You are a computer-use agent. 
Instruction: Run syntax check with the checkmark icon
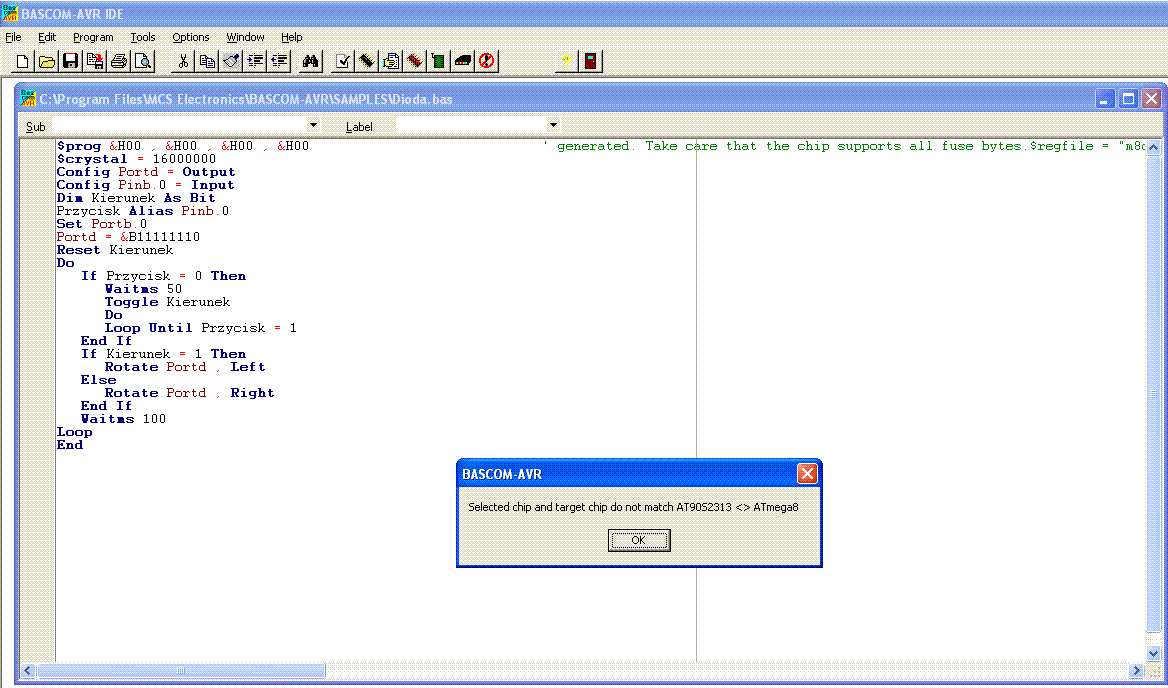point(342,61)
